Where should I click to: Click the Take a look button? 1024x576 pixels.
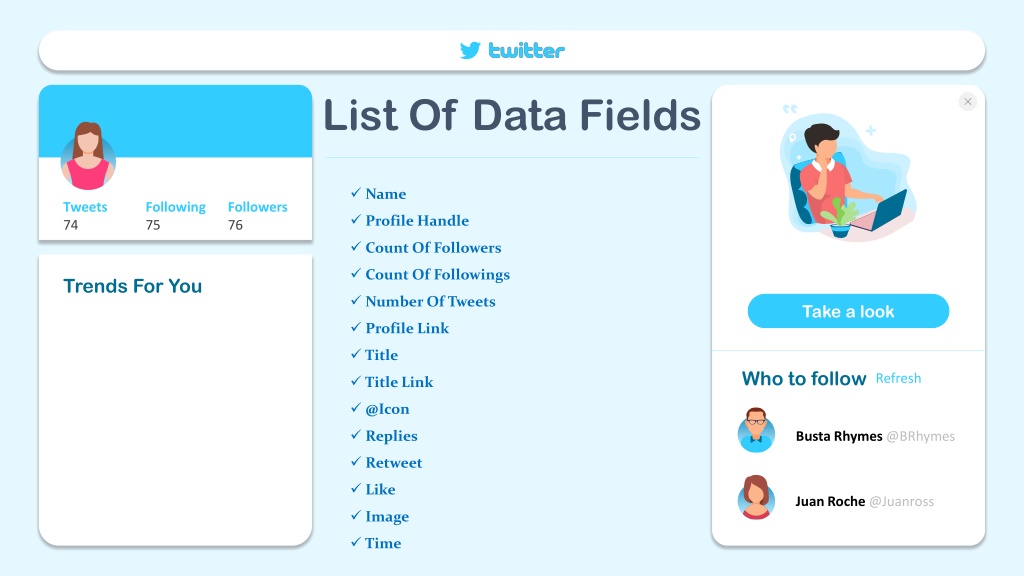[x=848, y=311]
